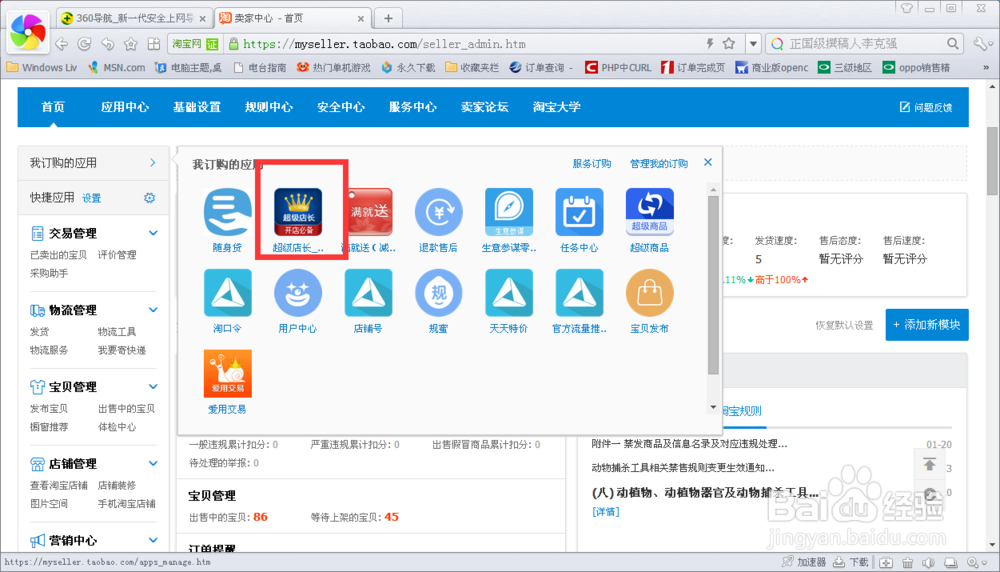Click the browser search input box
The image size is (1000, 572).
tap(864, 43)
